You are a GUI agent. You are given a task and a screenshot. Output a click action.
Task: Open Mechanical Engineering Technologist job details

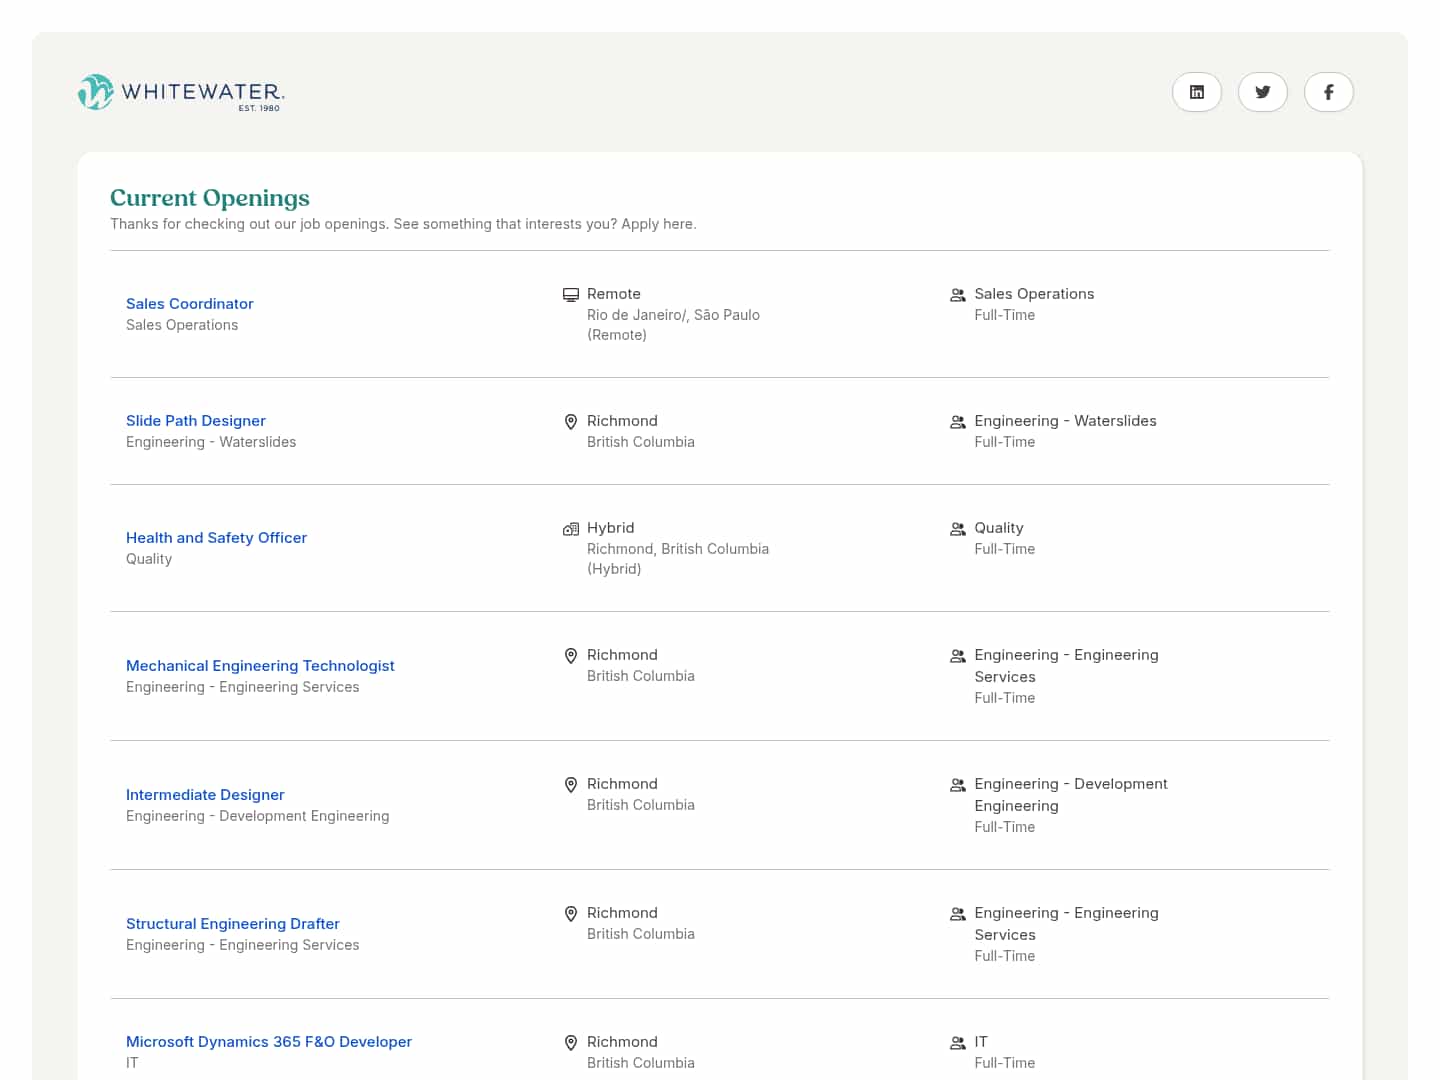(x=260, y=666)
